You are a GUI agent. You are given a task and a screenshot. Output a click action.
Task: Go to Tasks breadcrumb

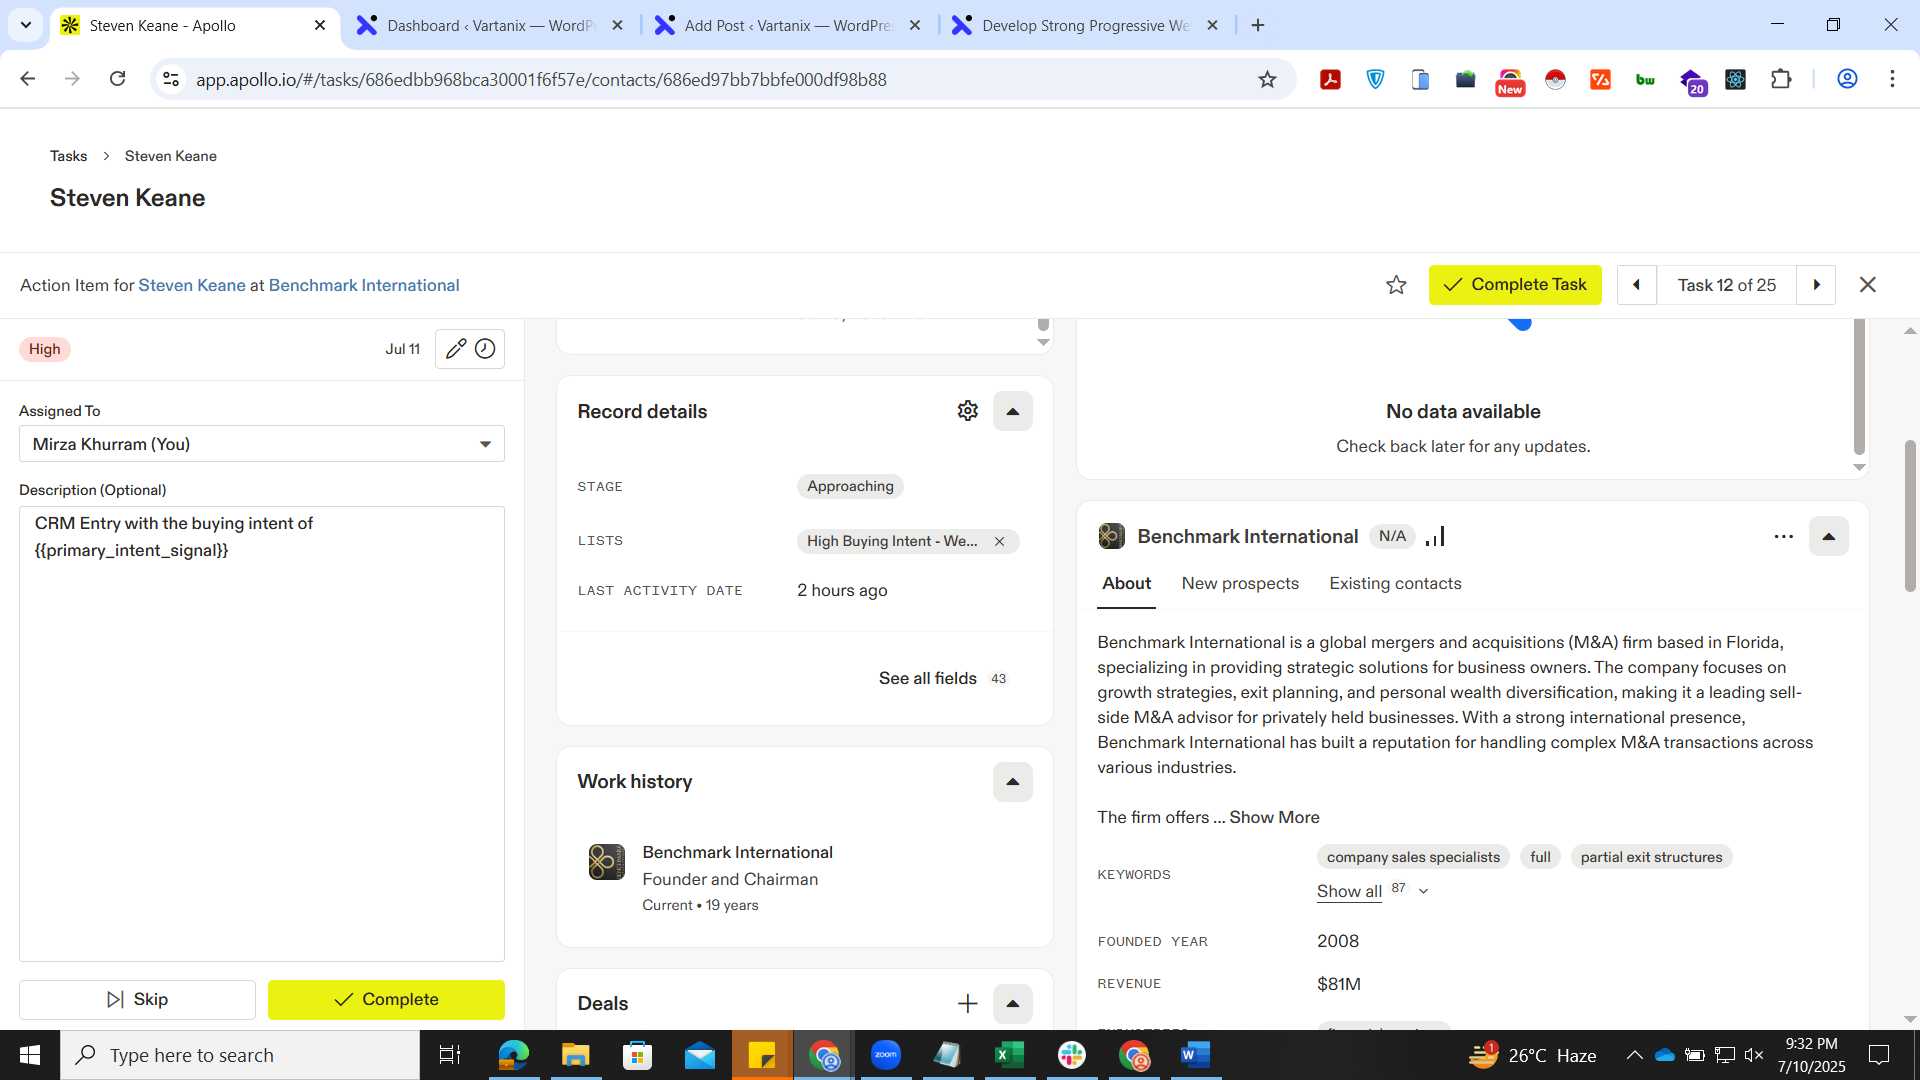point(68,156)
